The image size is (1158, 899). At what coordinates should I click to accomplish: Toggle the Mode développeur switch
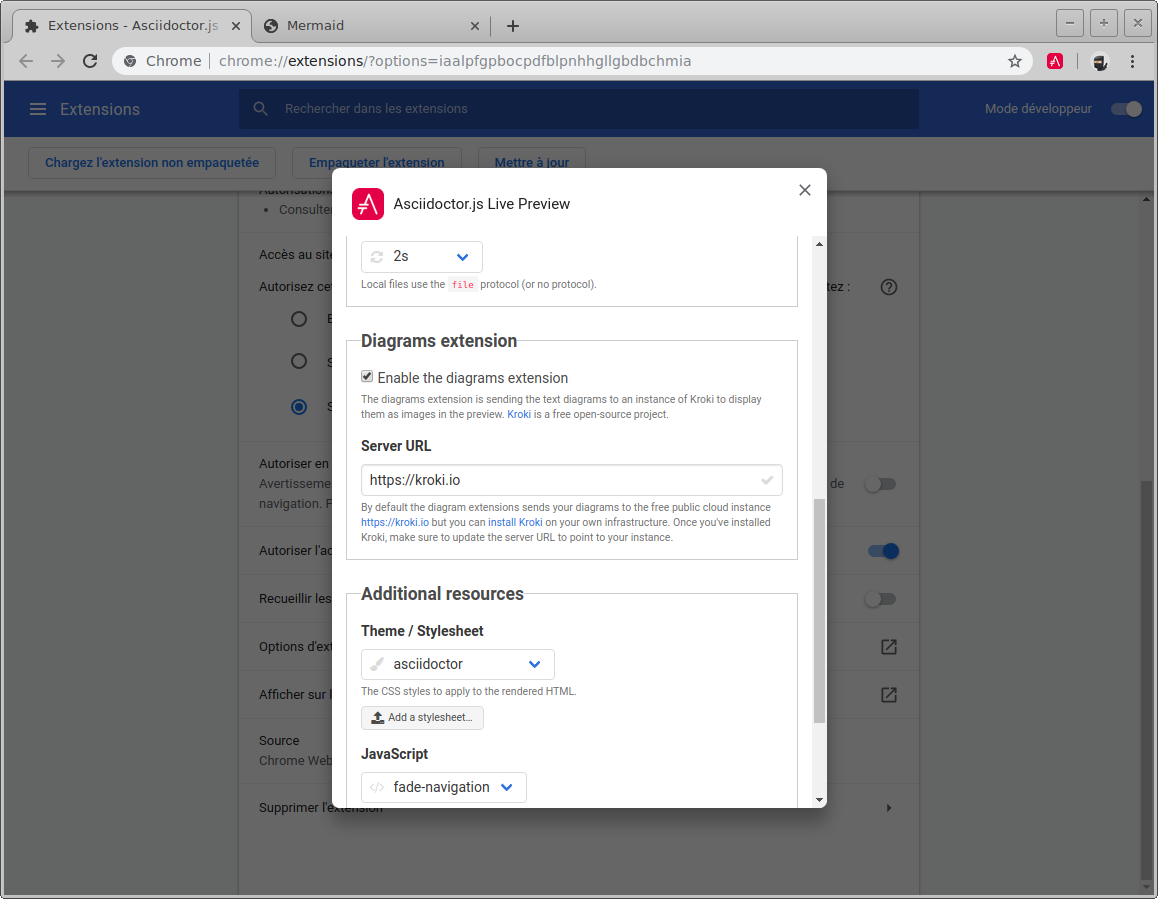pos(1125,108)
